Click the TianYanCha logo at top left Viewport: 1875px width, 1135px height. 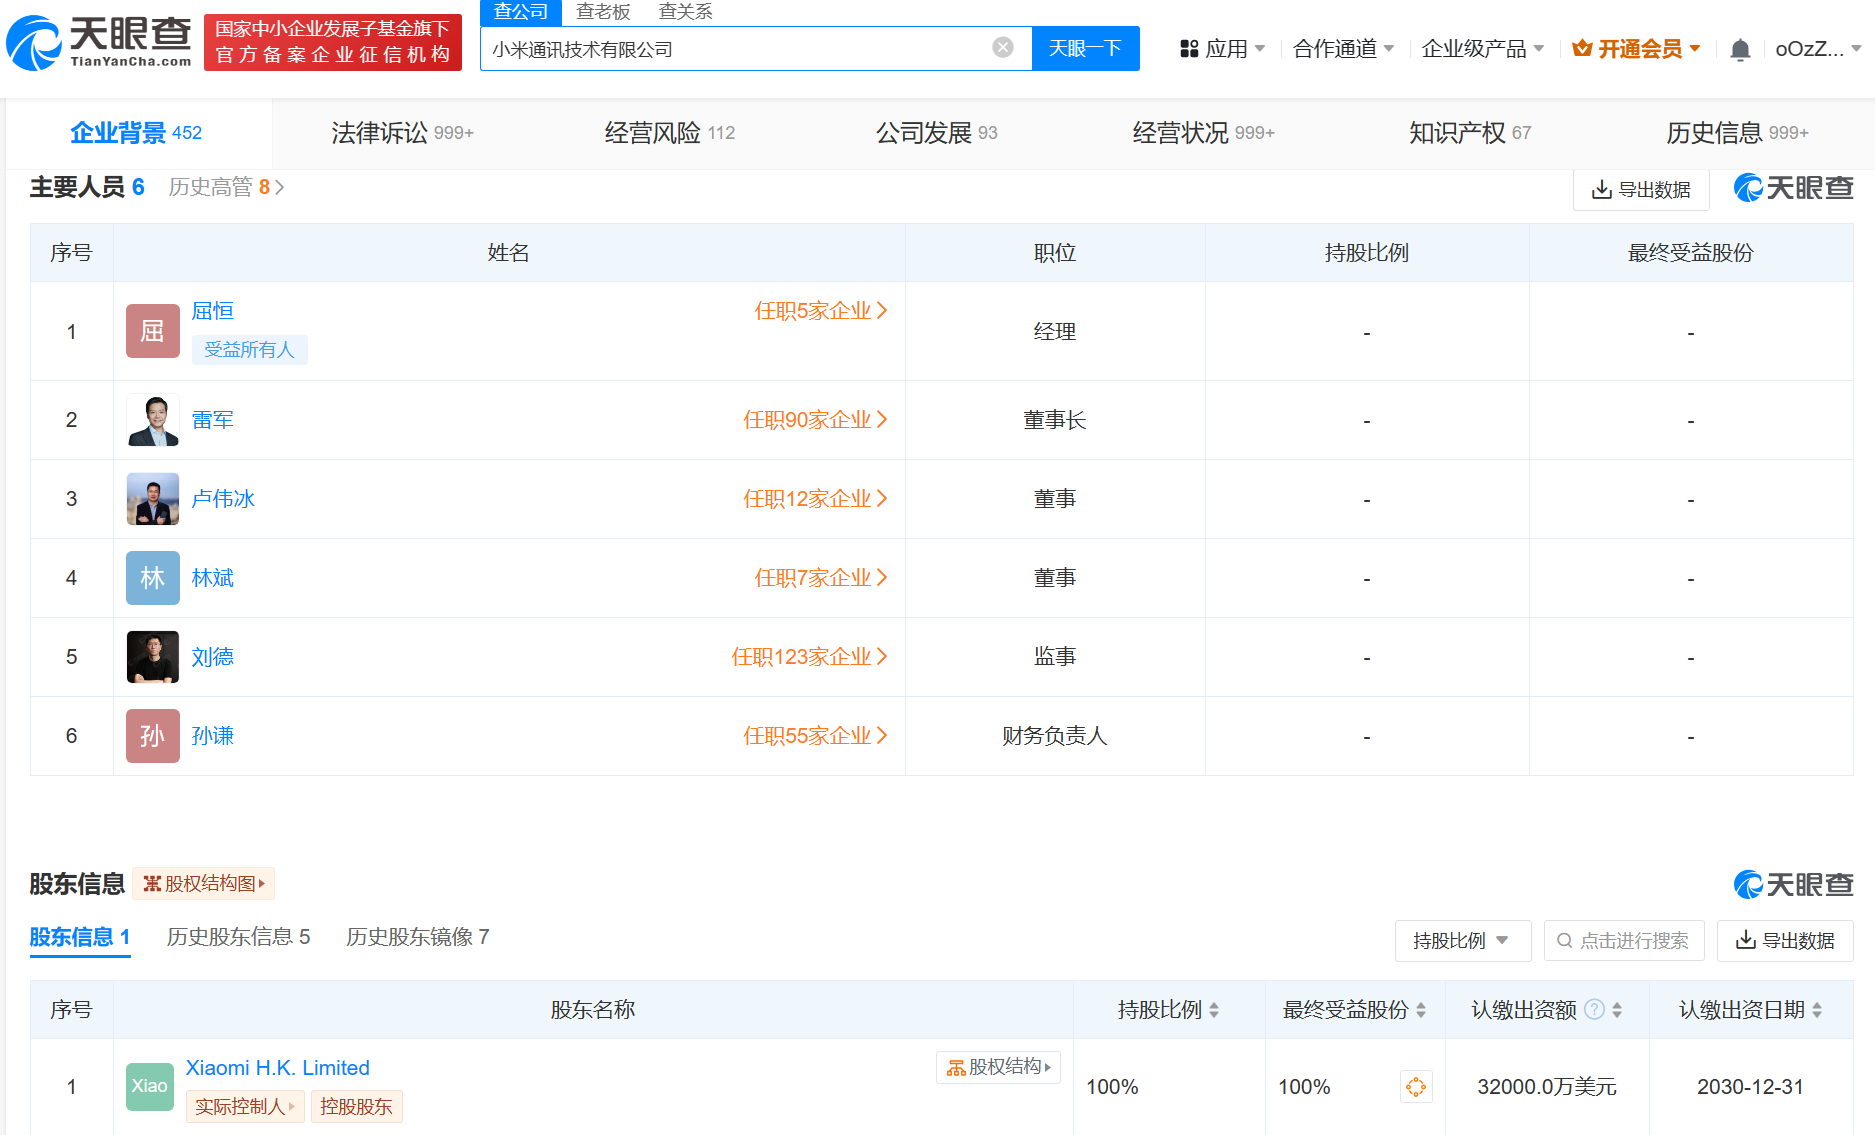(99, 43)
